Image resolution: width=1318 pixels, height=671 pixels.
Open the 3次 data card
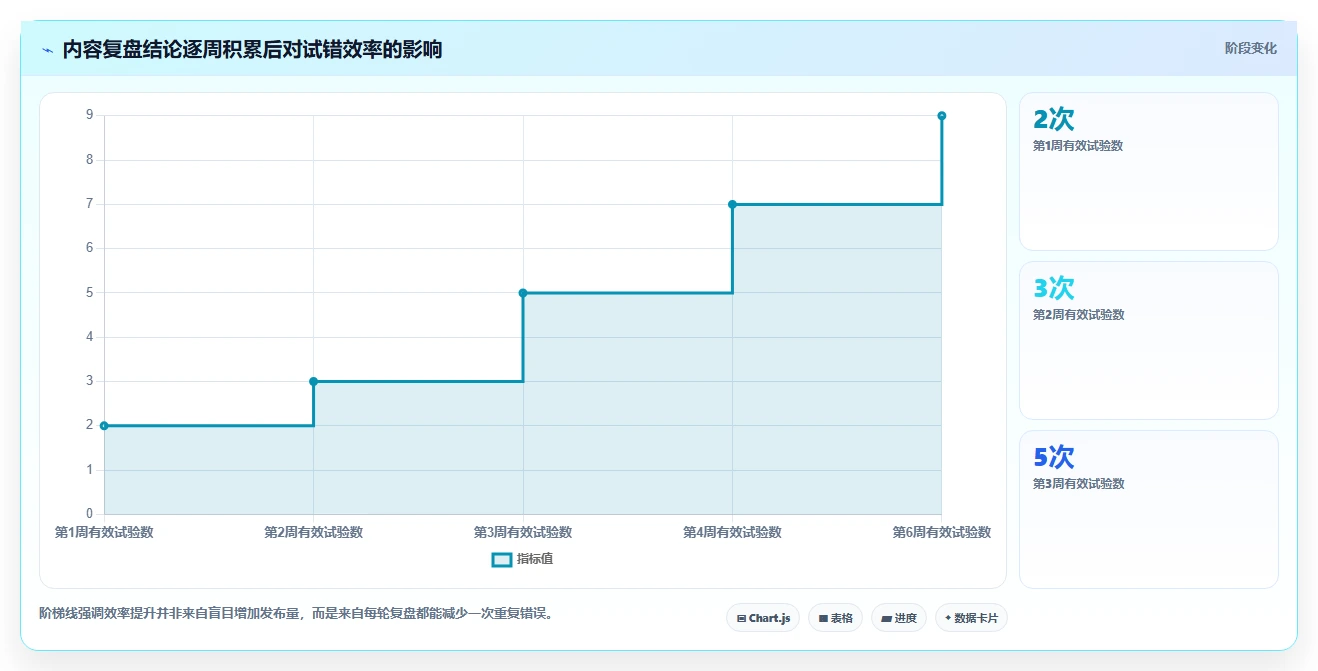1149,340
